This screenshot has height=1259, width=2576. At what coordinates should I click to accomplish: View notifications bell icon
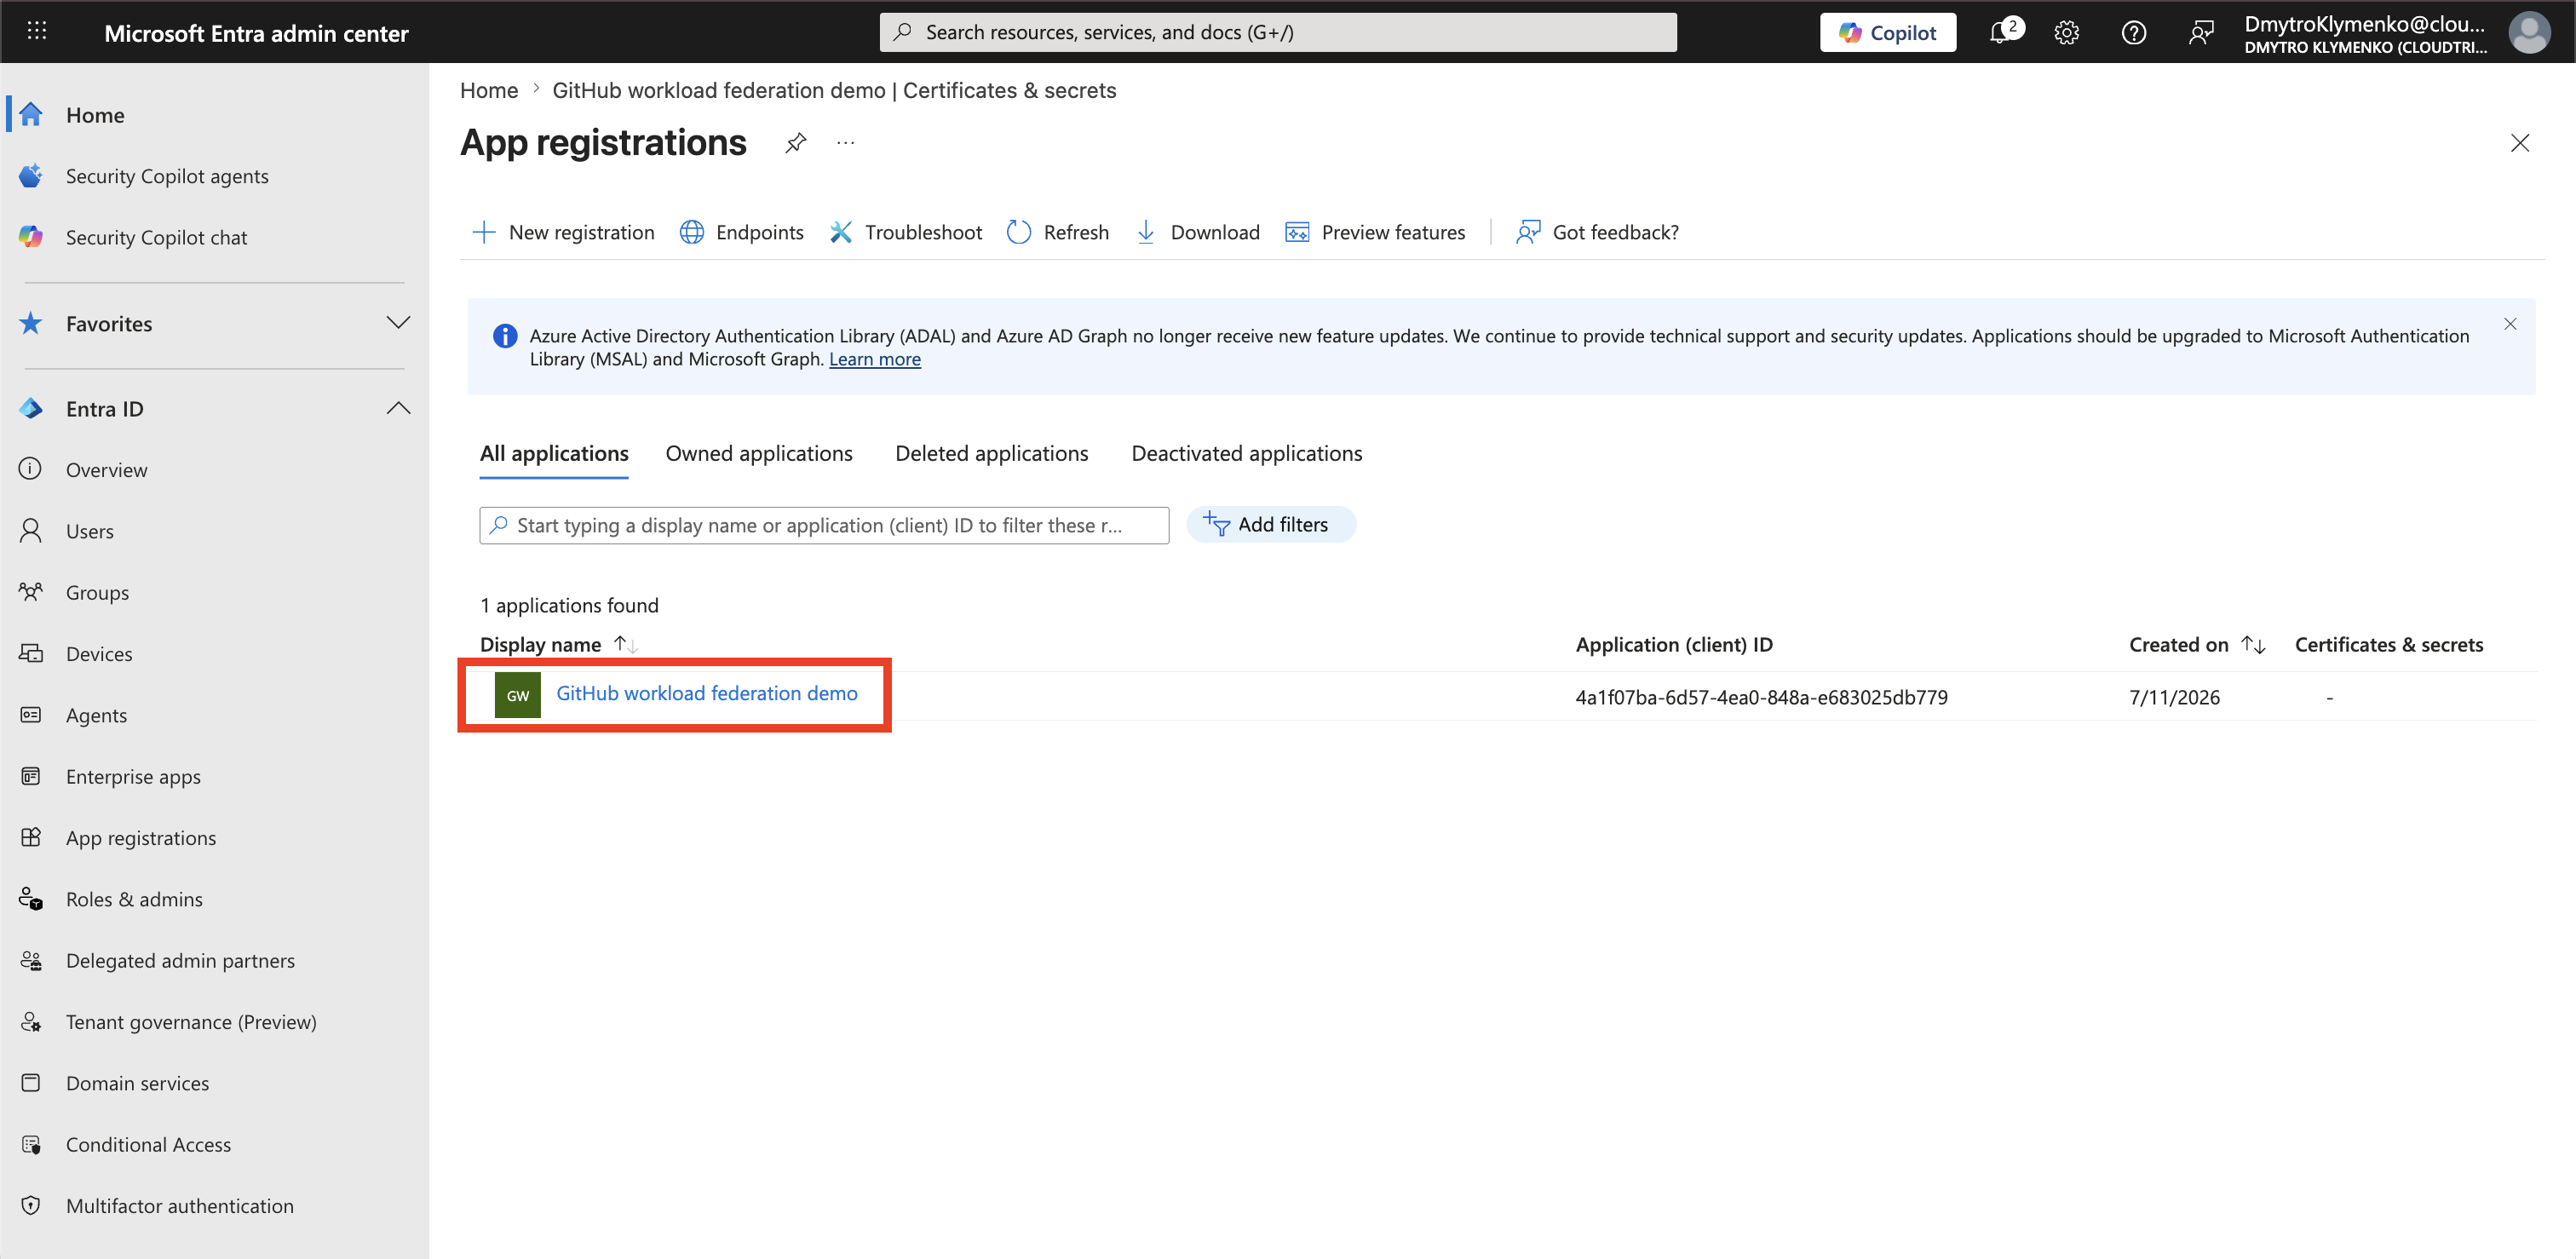pyautogui.click(x=2001, y=32)
